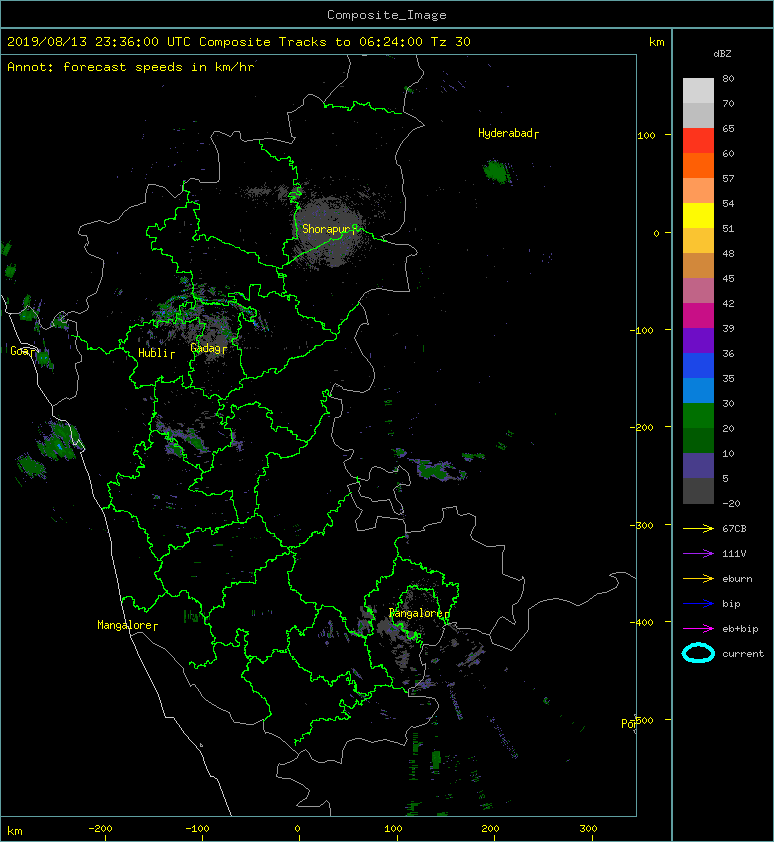Click the eb+bip magenta arrow legend icon
This screenshot has width=774, height=842.
tap(698, 629)
